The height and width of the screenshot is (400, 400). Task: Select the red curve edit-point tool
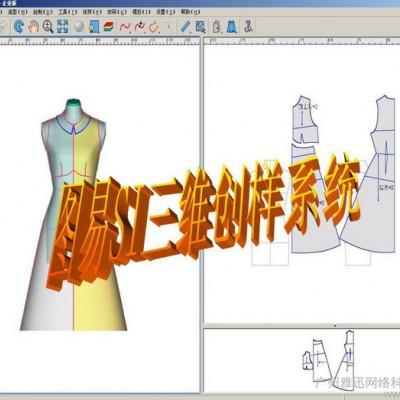140,27
